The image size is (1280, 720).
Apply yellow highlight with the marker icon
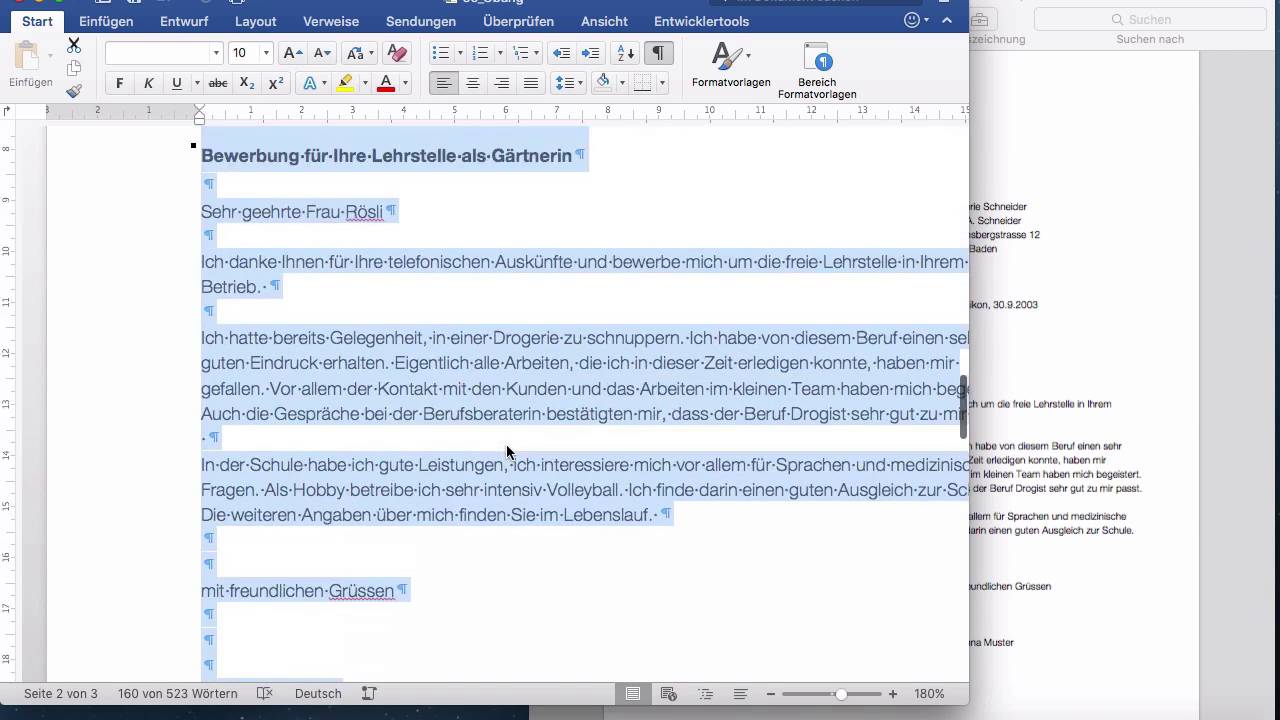[345, 84]
